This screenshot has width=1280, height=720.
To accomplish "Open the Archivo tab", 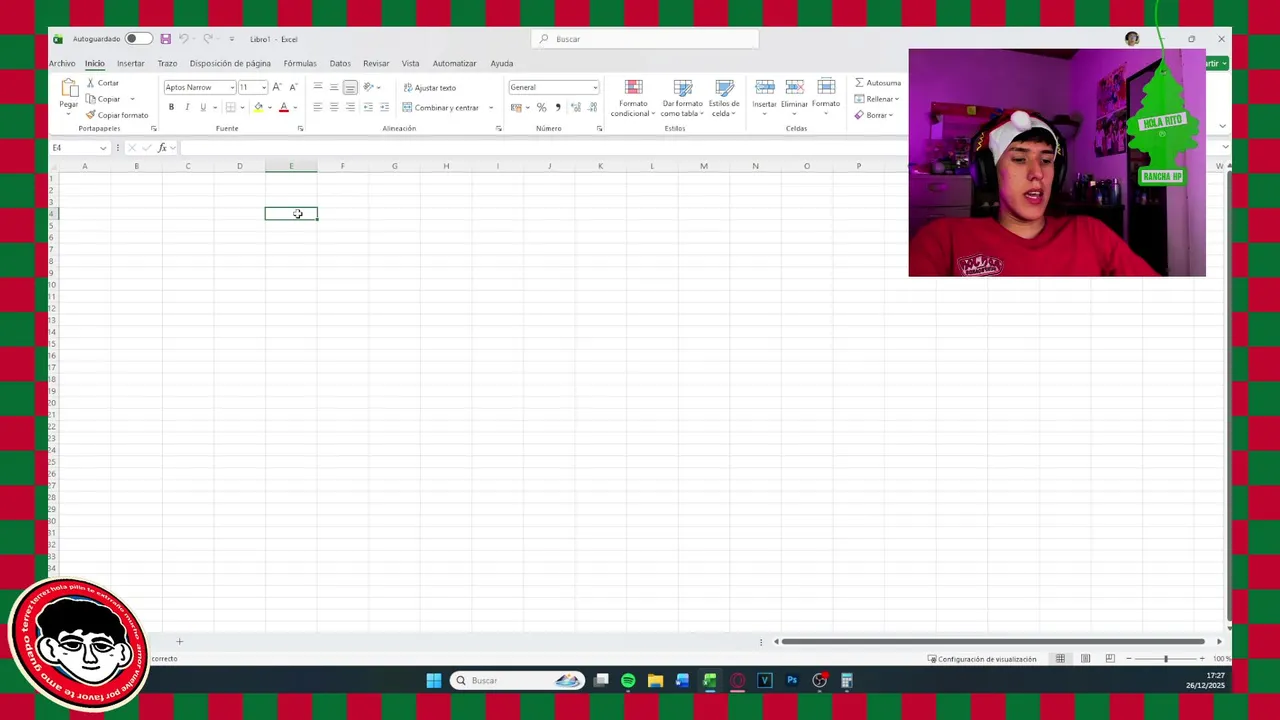I will click(62, 63).
